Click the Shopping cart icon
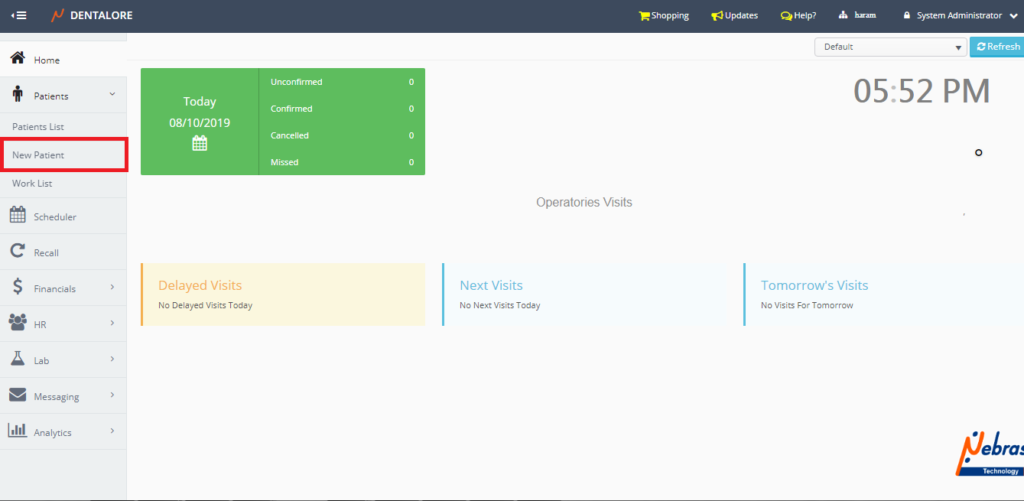The image size is (1024, 501). click(x=644, y=16)
